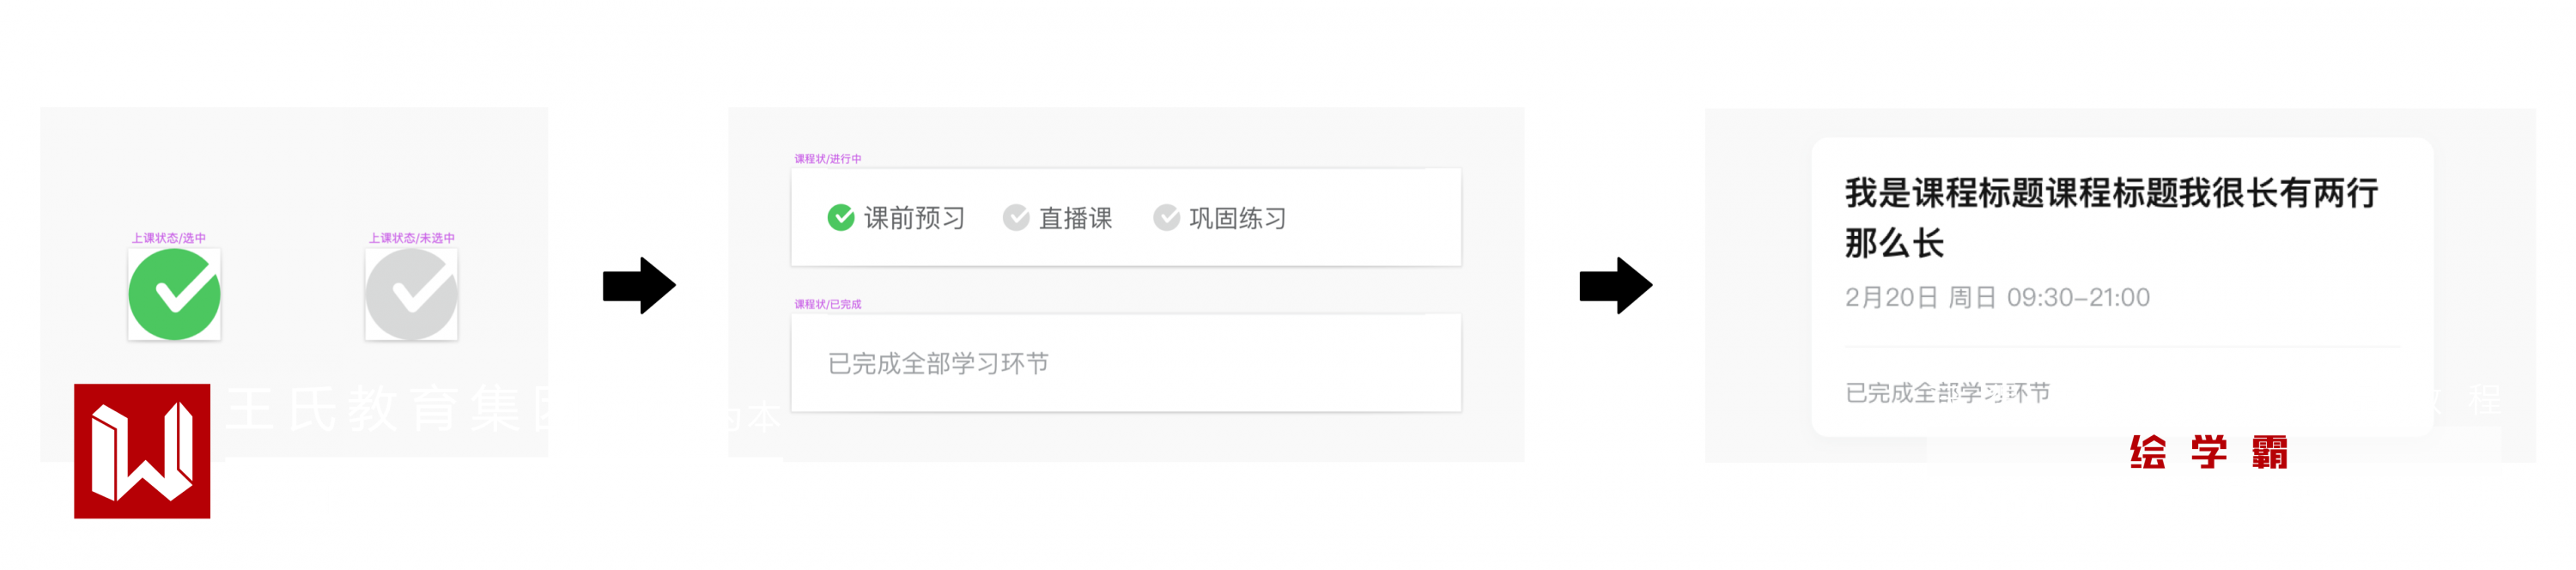Click the red W logo
The image size is (2576, 570).
pyautogui.click(x=142, y=451)
